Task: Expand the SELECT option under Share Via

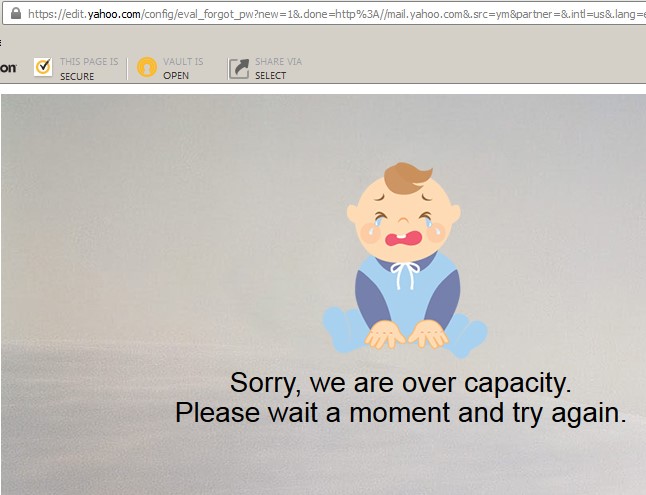Action: 270,76
